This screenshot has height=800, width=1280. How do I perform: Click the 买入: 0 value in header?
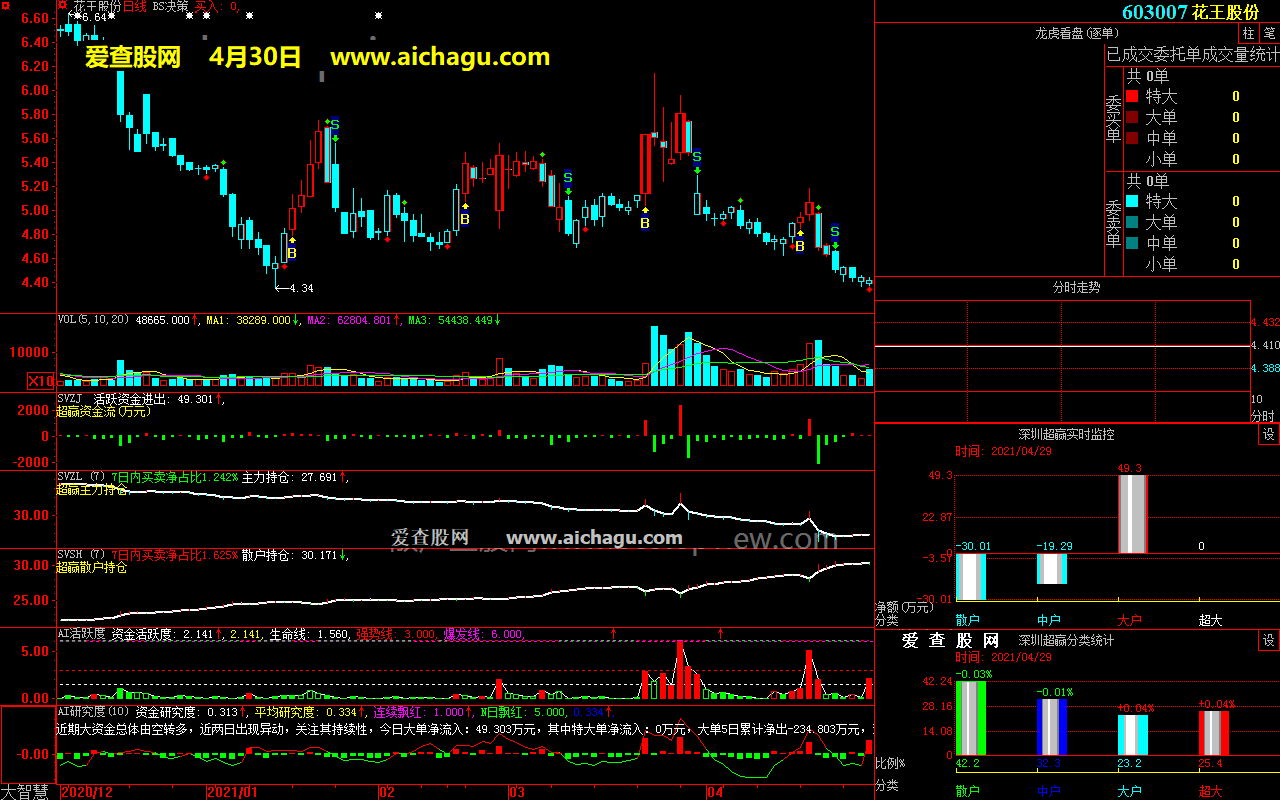(216, 6)
